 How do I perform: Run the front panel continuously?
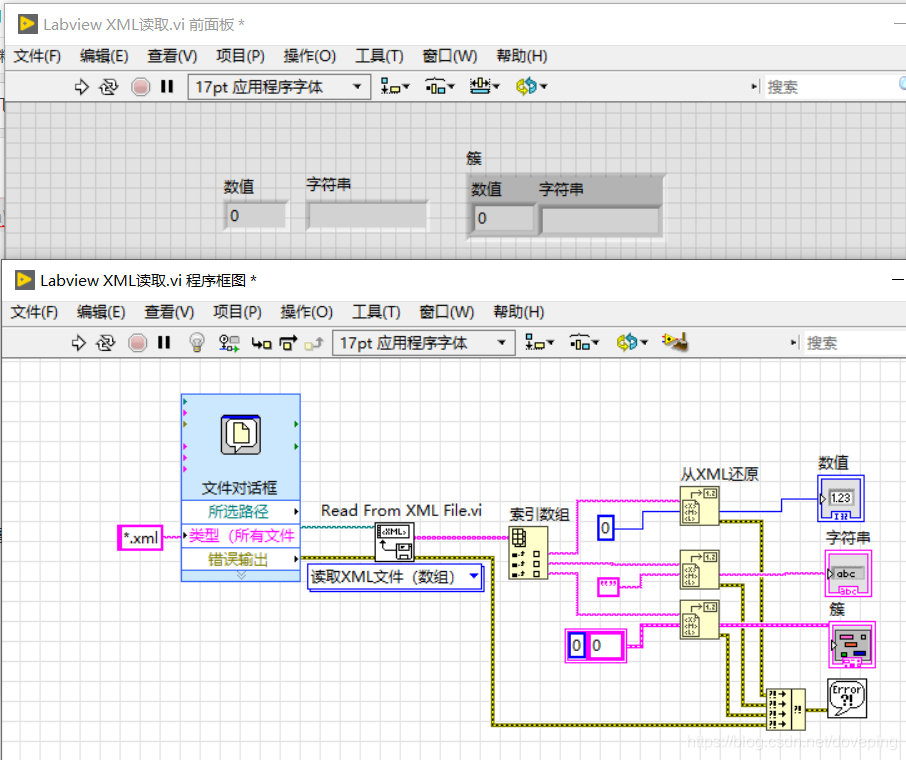(107, 86)
